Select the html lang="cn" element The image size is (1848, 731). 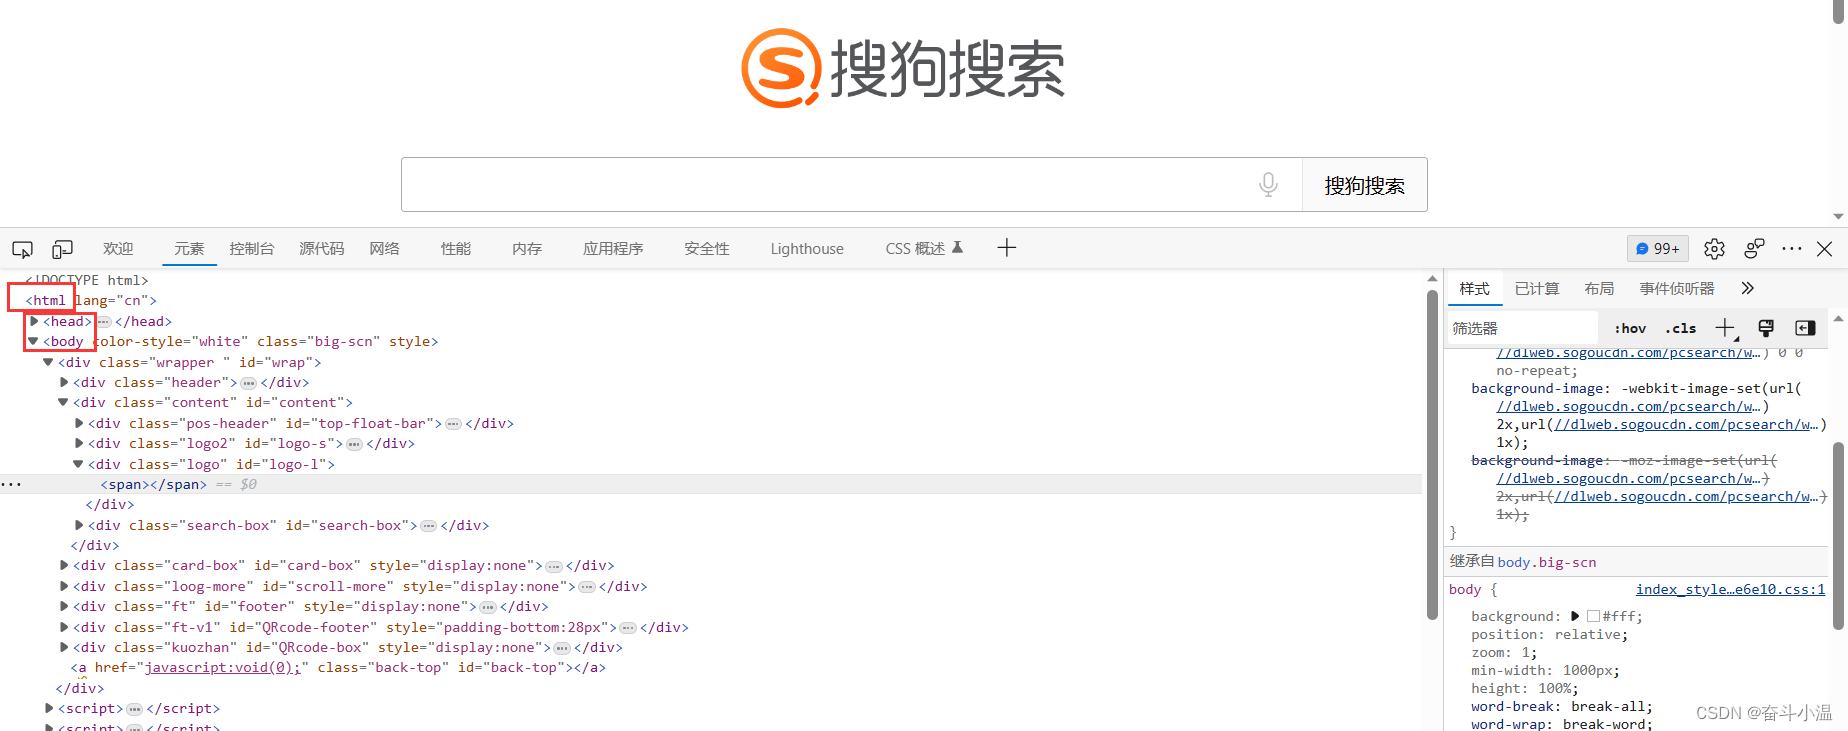(x=91, y=300)
